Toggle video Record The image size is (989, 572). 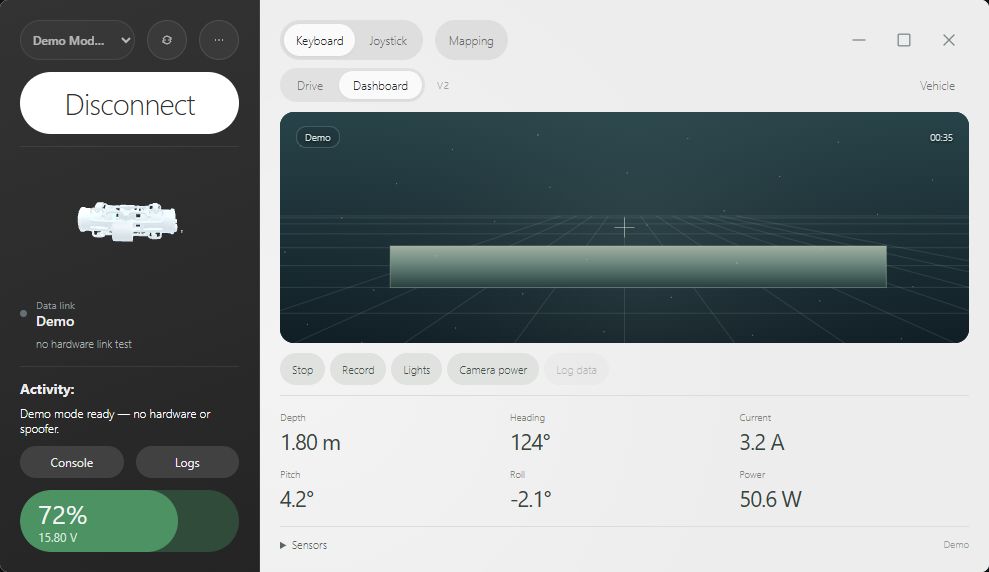[x=358, y=370]
